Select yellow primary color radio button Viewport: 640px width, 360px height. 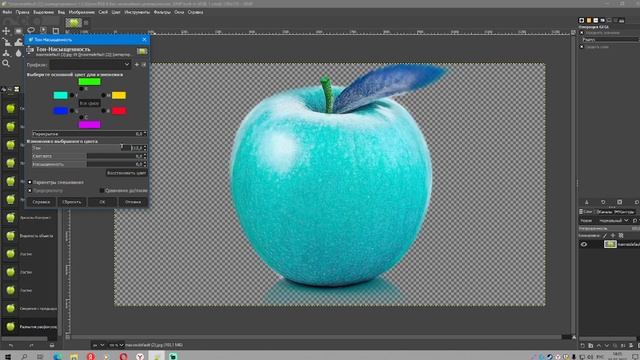(x=104, y=95)
